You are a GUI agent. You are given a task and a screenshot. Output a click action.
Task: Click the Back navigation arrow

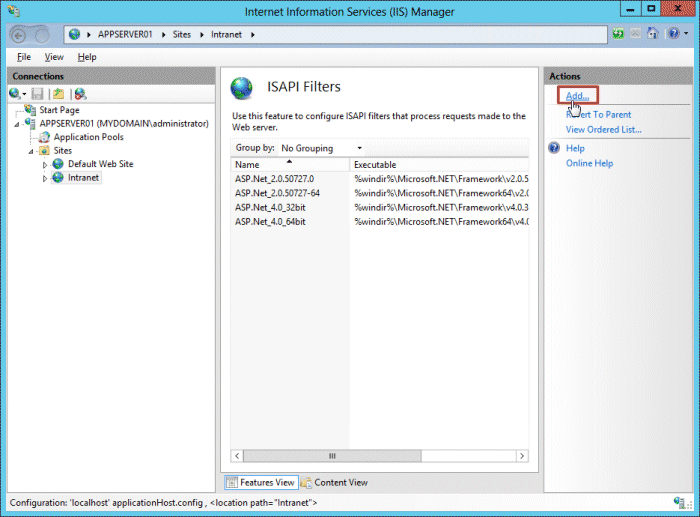pyautogui.click(x=18, y=35)
